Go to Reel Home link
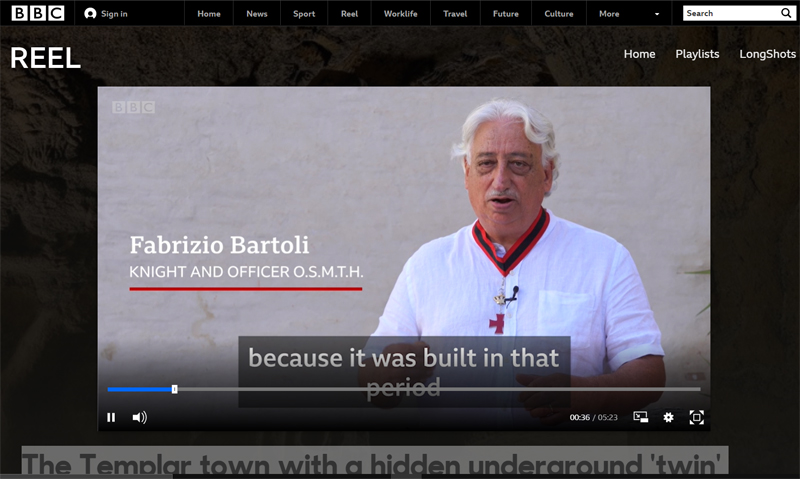This screenshot has width=800, height=479. coord(639,54)
